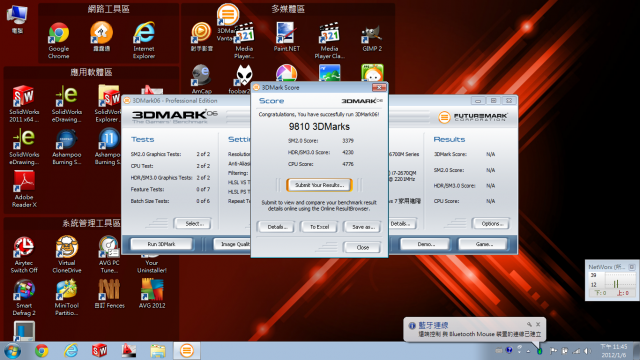
Task: Open Details in 3DMark Score dialog
Action: pyautogui.click(x=276, y=227)
